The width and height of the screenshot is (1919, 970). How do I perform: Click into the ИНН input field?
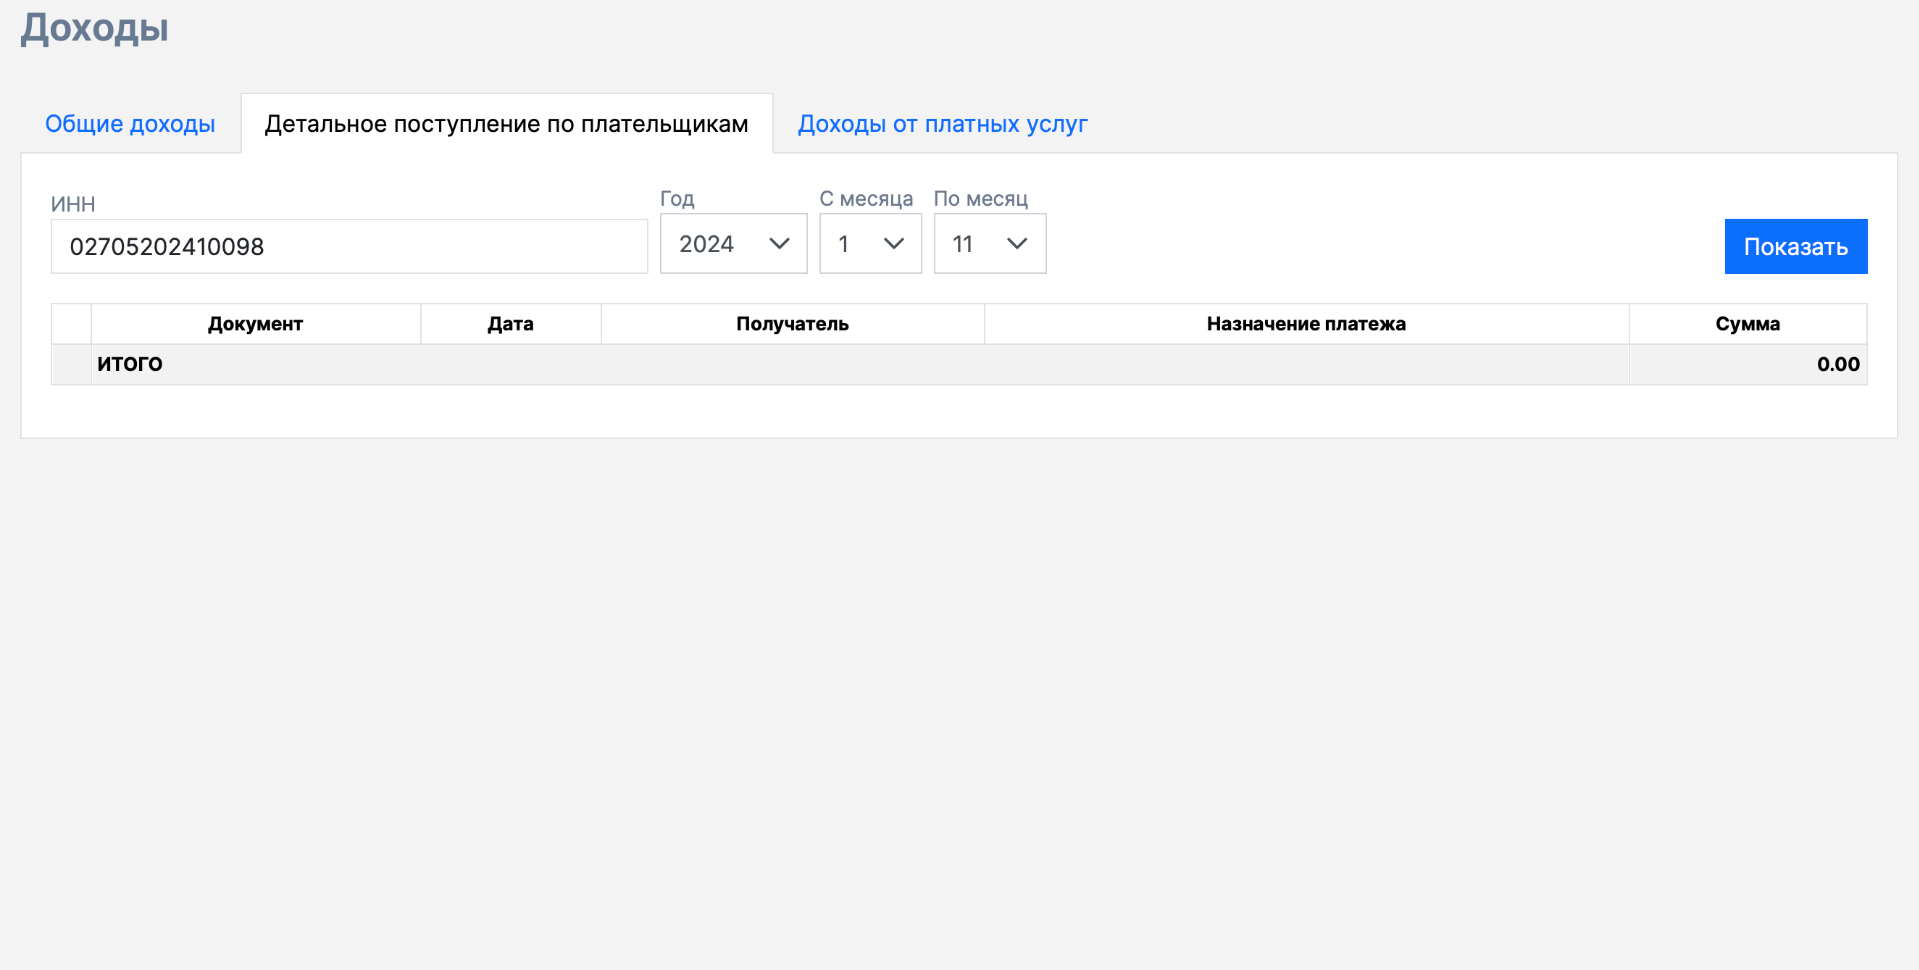pyautogui.click(x=349, y=247)
